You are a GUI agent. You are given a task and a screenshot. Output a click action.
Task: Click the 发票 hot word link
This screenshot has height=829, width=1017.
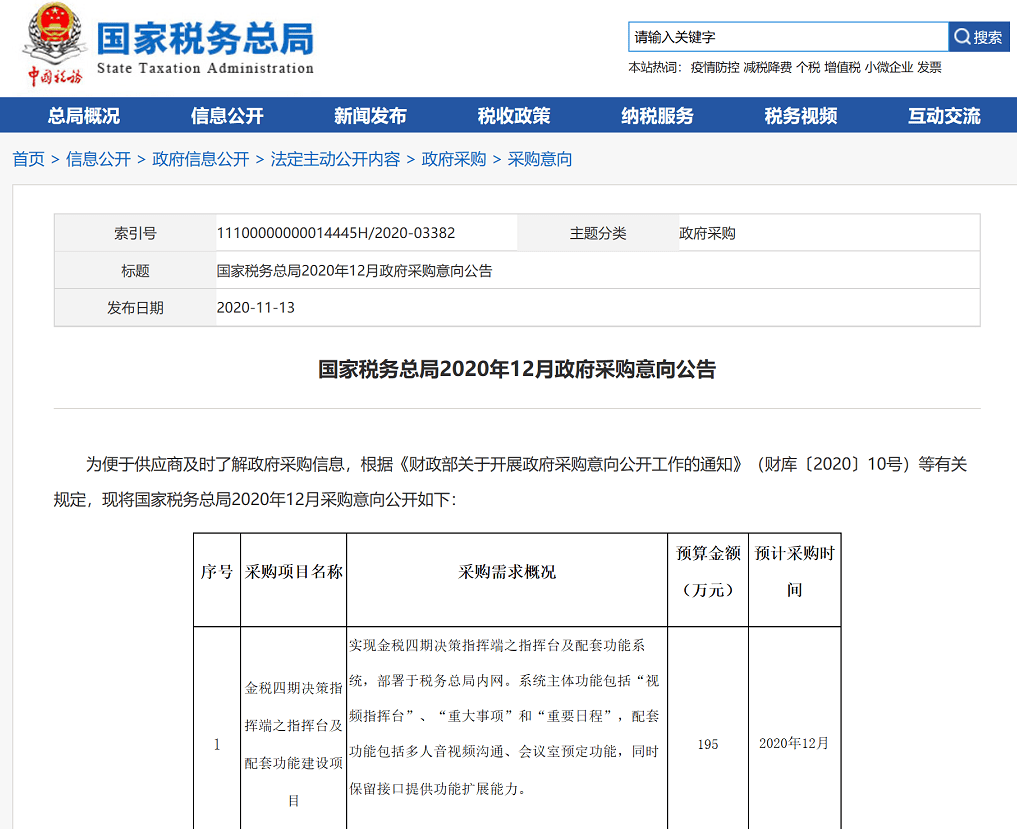point(929,68)
